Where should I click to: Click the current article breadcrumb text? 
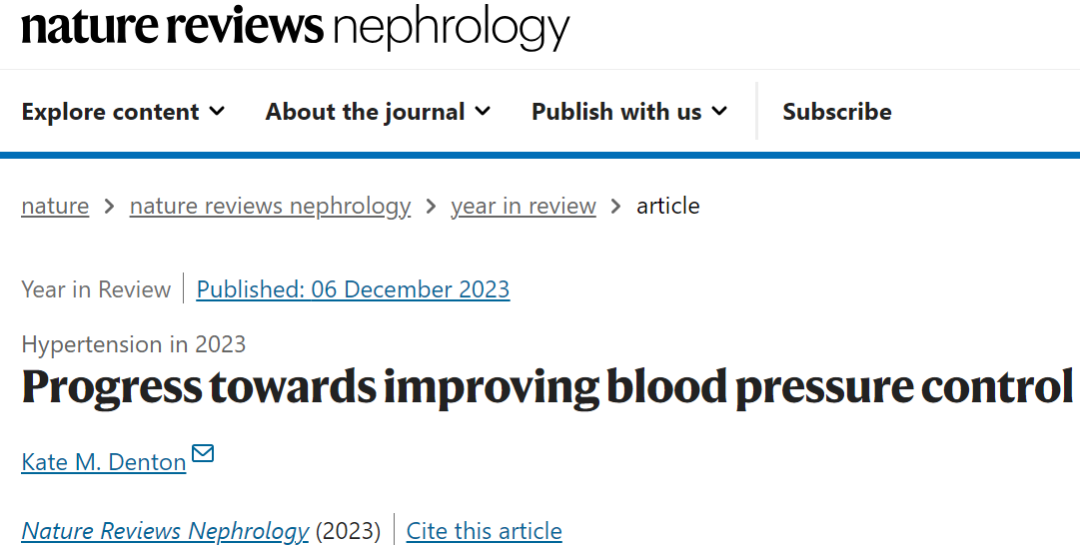point(668,206)
